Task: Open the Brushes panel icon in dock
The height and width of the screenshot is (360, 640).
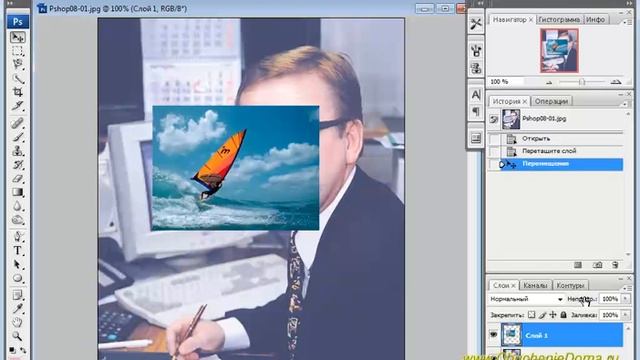Action: (476, 51)
